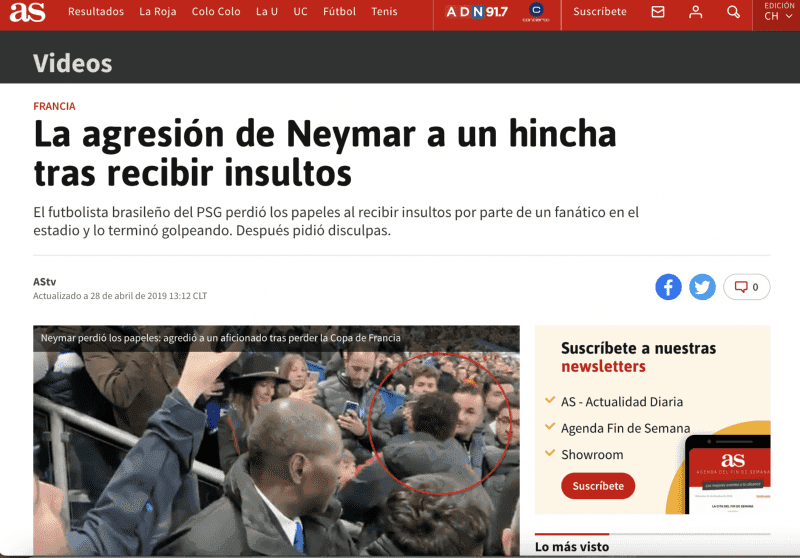Select the Tenis menu item
This screenshot has height=558, width=800.
384,12
